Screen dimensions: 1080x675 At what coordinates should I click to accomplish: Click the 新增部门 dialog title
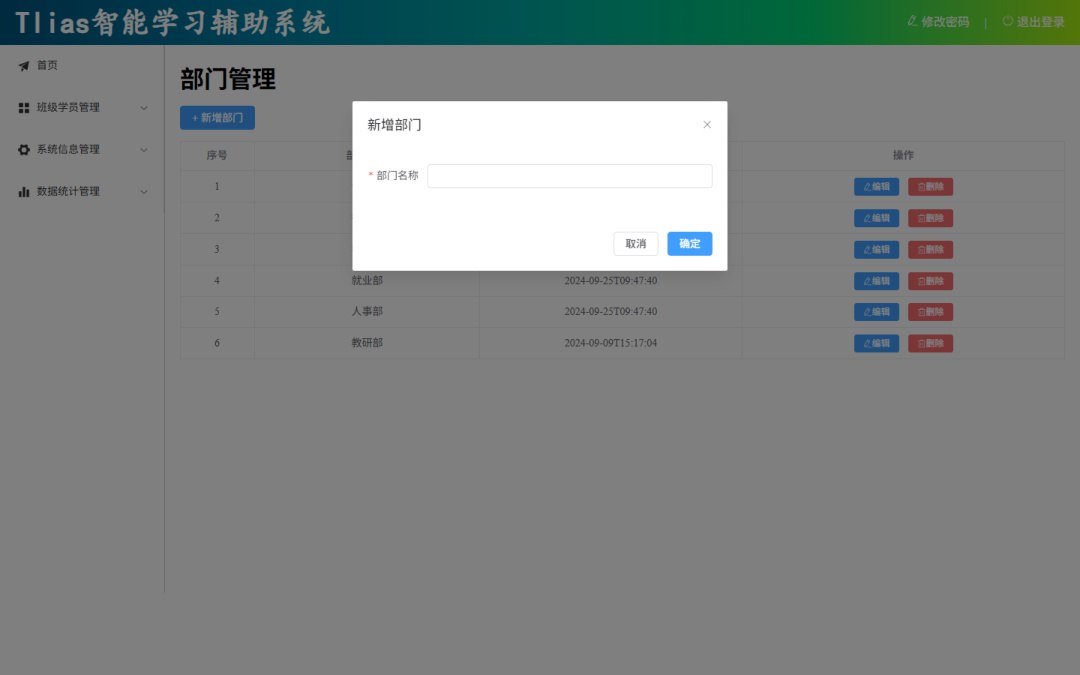coord(394,125)
